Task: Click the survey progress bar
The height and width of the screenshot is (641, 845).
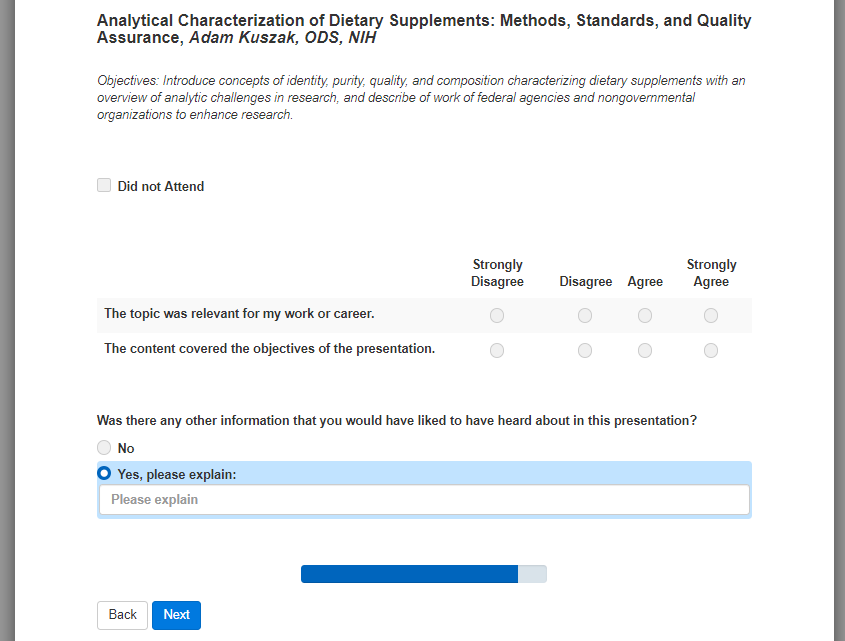Action: pyautogui.click(x=423, y=574)
